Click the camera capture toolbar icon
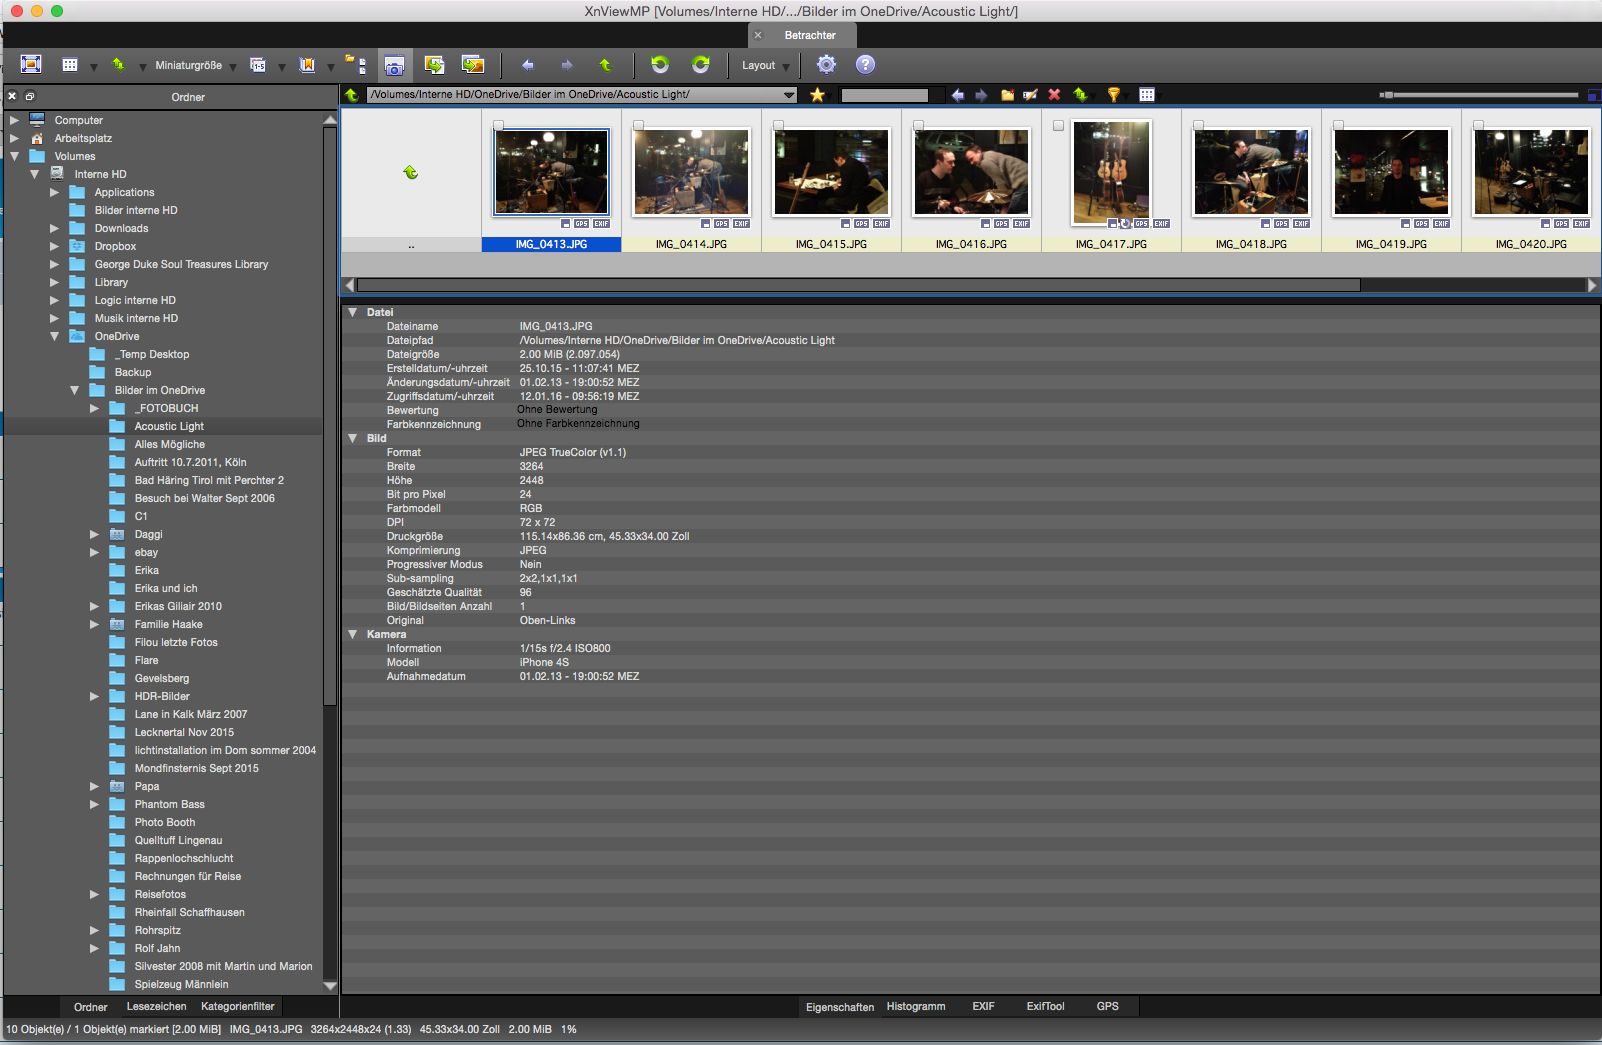1602x1045 pixels. pos(394,66)
